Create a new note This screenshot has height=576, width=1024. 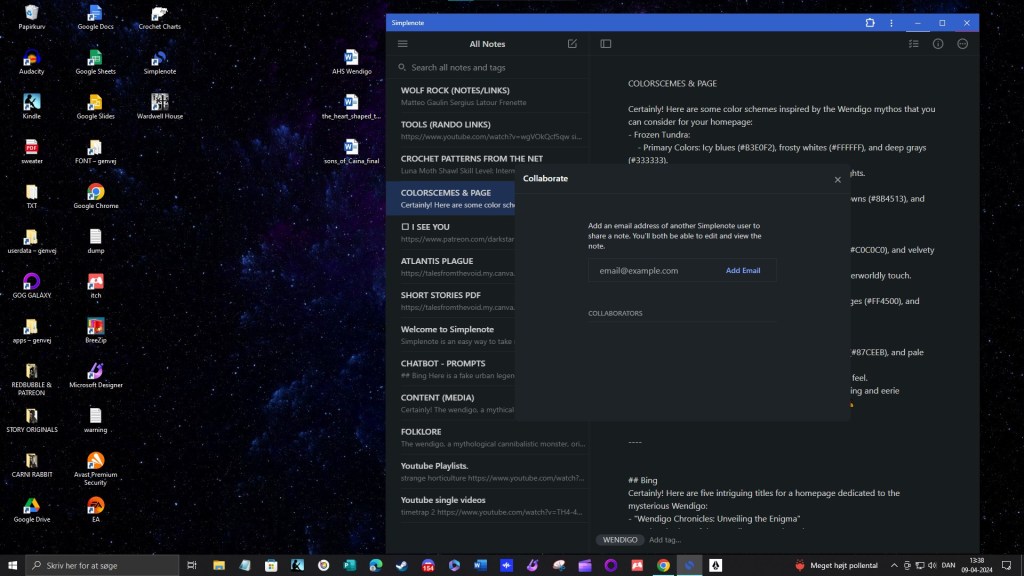point(572,44)
